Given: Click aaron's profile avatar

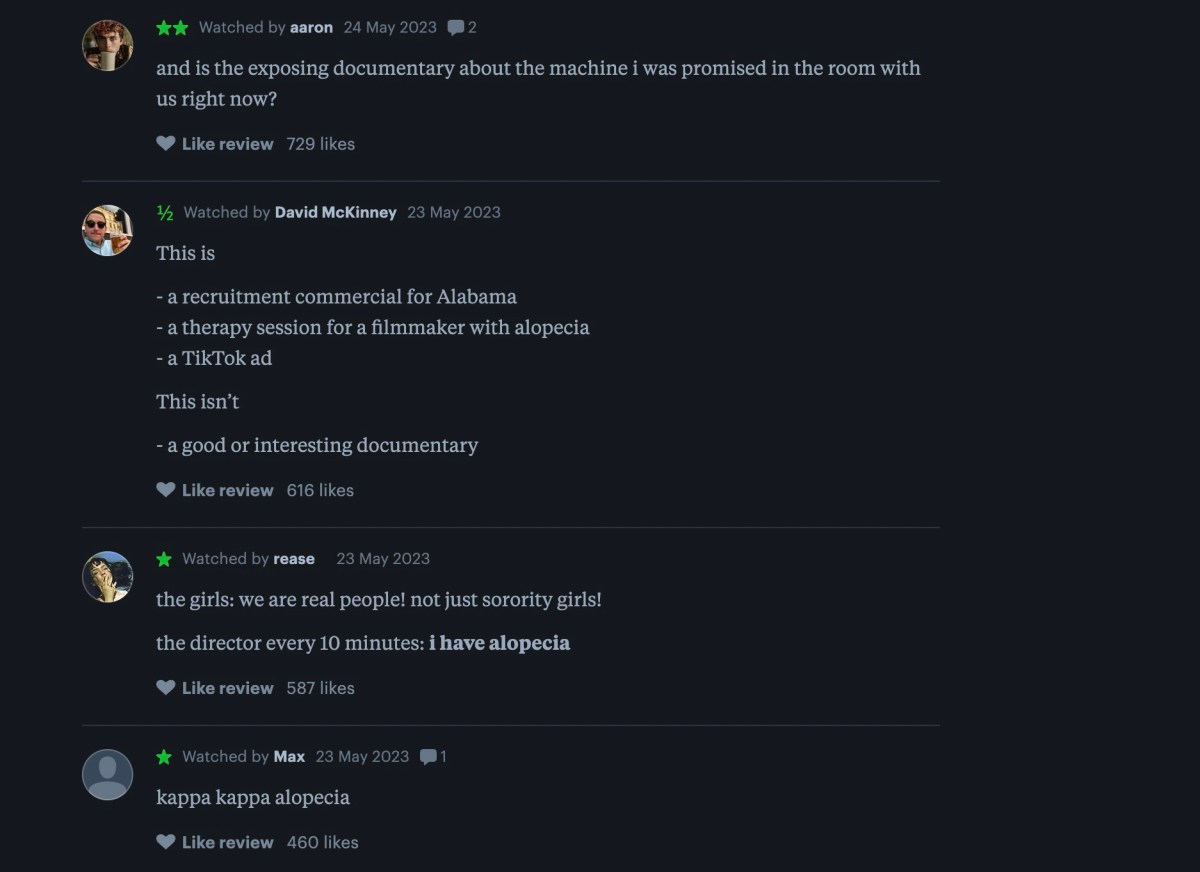Looking at the screenshot, I should [x=106, y=44].
